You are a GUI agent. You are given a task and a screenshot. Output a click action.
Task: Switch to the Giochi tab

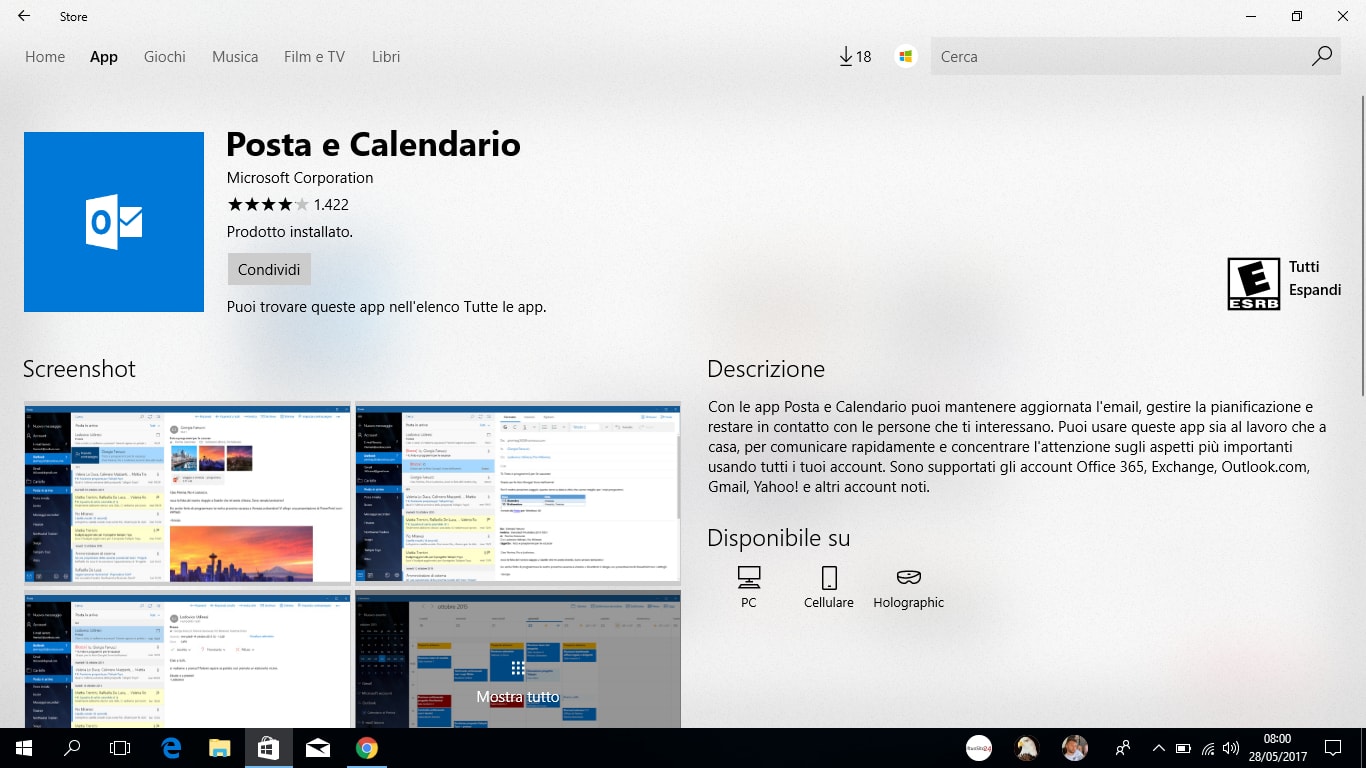click(x=164, y=56)
